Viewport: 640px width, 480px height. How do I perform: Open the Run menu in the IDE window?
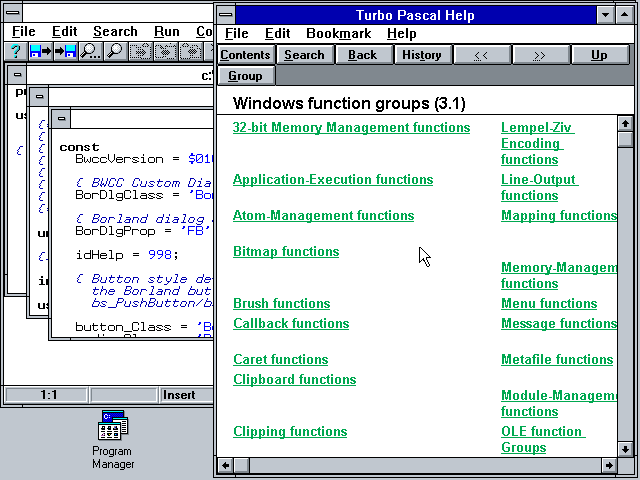point(167,31)
